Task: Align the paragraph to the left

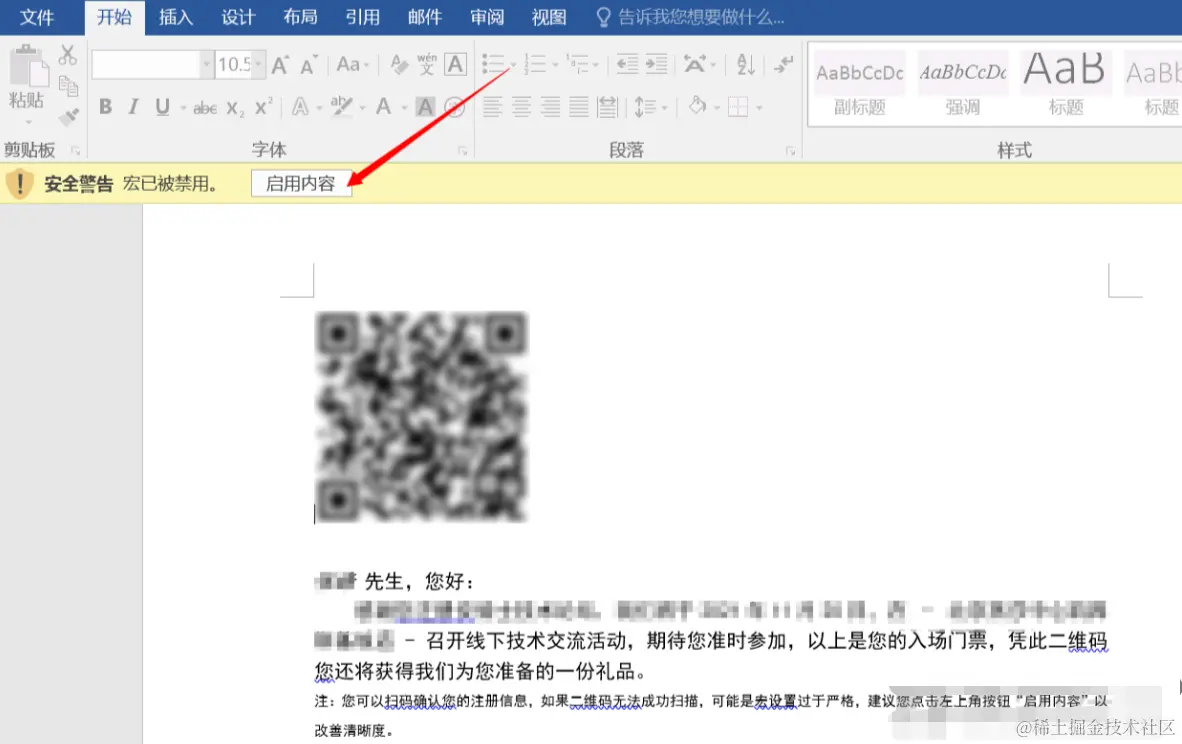Action: tap(492, 107)
